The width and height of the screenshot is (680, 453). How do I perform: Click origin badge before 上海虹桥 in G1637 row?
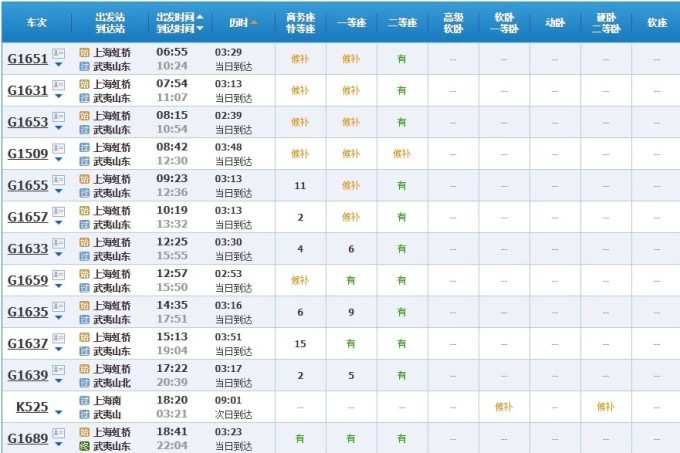point(85,338)
